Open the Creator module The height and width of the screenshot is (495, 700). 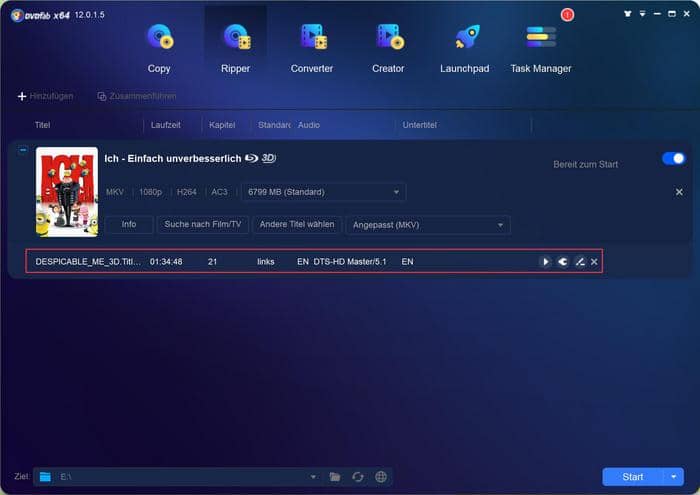(388, 48)
